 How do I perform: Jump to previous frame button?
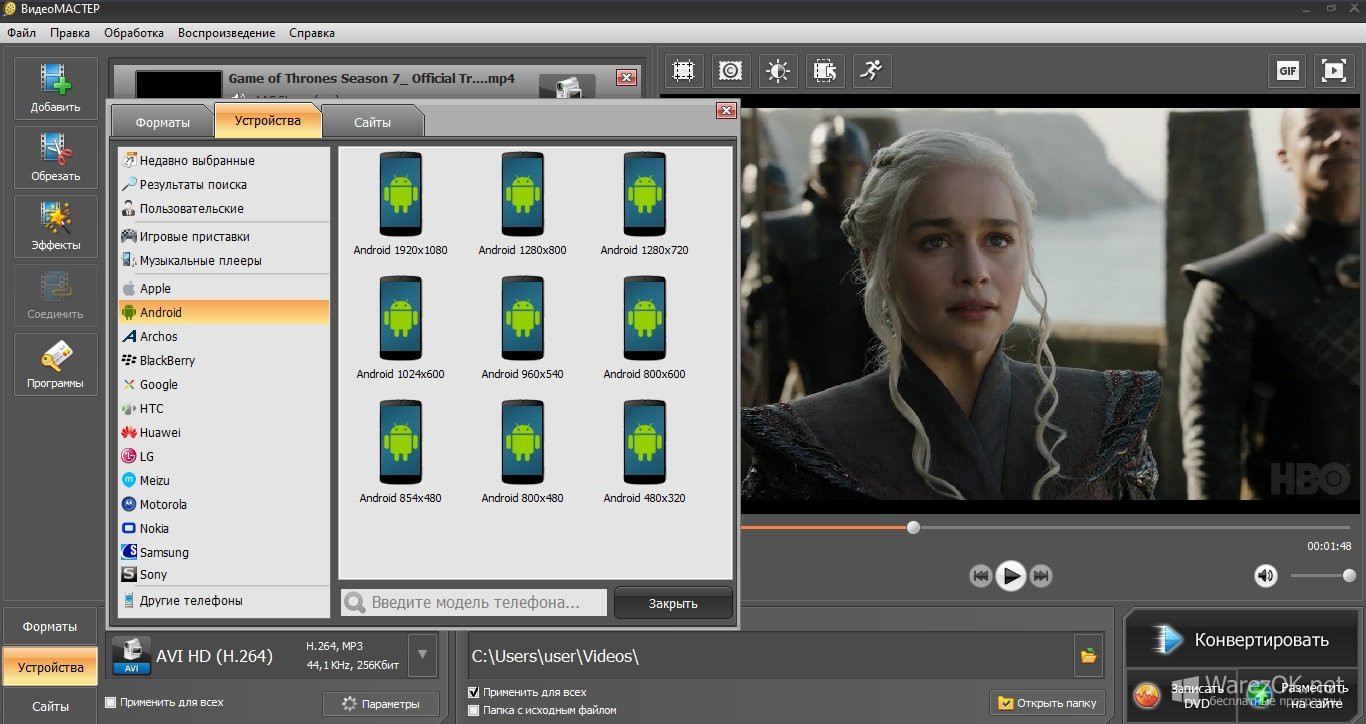click(x=981, y=576)
